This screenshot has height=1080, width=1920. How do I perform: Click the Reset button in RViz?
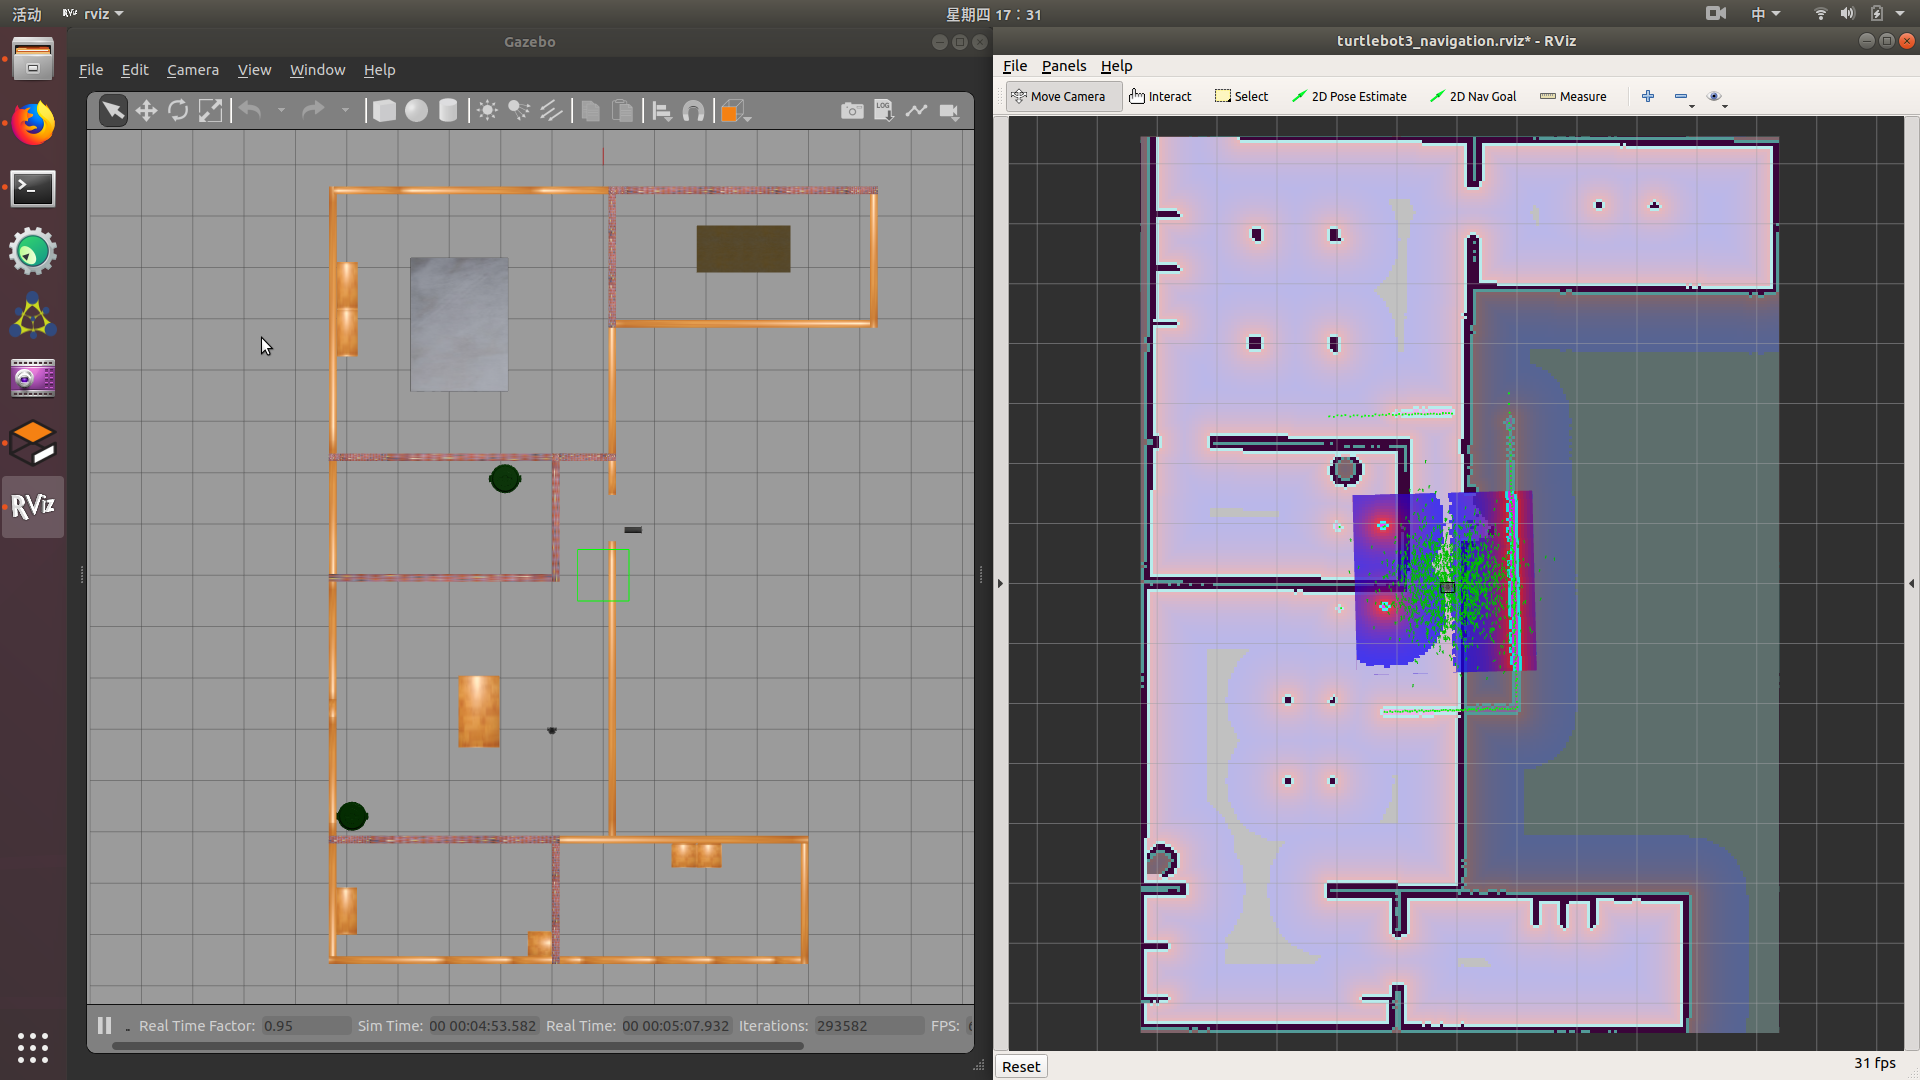click(1021, 1066)
